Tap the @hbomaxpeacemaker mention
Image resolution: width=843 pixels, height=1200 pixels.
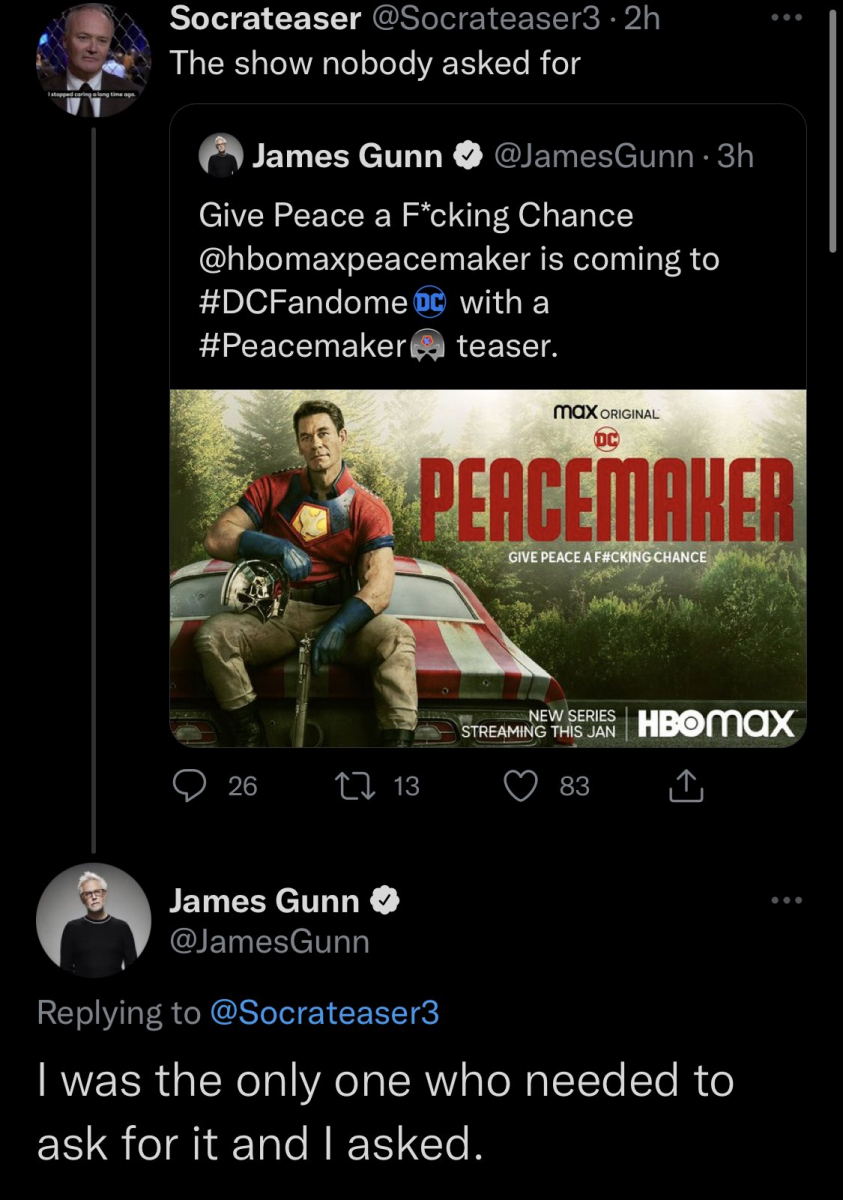[364, 259]
